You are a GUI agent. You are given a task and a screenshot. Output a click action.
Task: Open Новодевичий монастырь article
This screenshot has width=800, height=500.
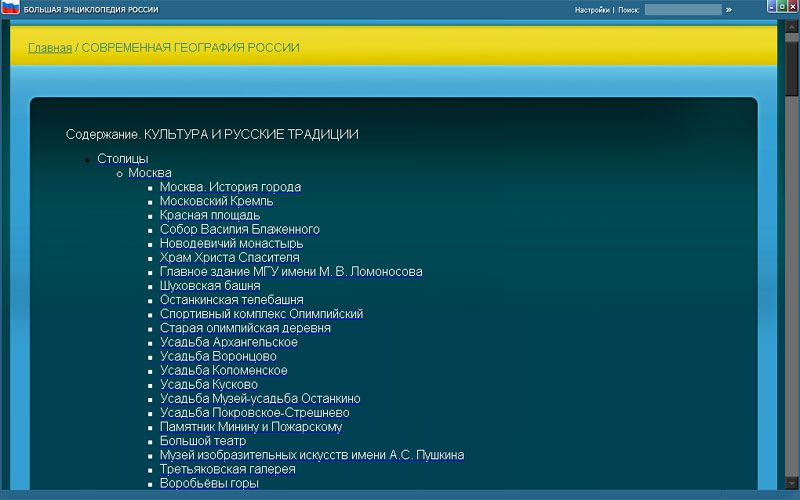[x=231, y=243]
